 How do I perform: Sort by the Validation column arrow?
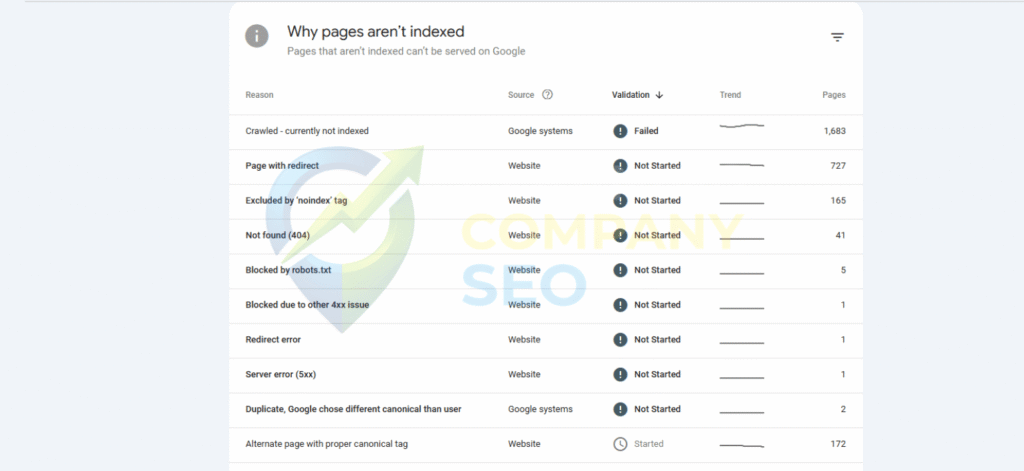659,95
